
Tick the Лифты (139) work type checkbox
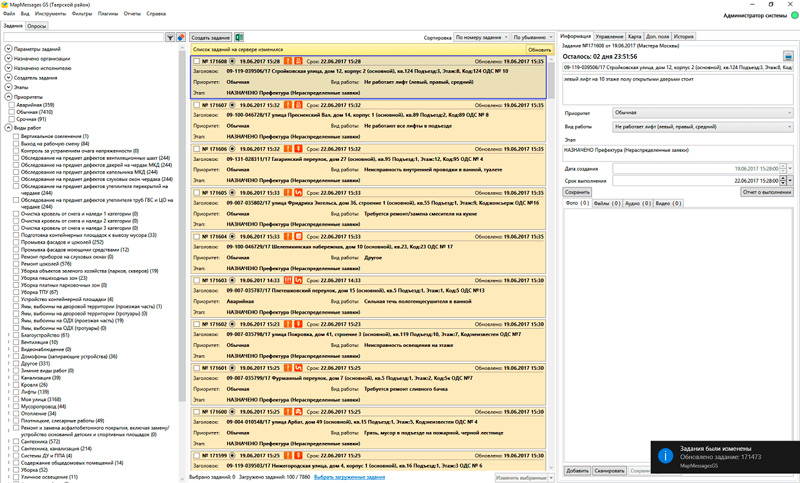coord(16,392)
